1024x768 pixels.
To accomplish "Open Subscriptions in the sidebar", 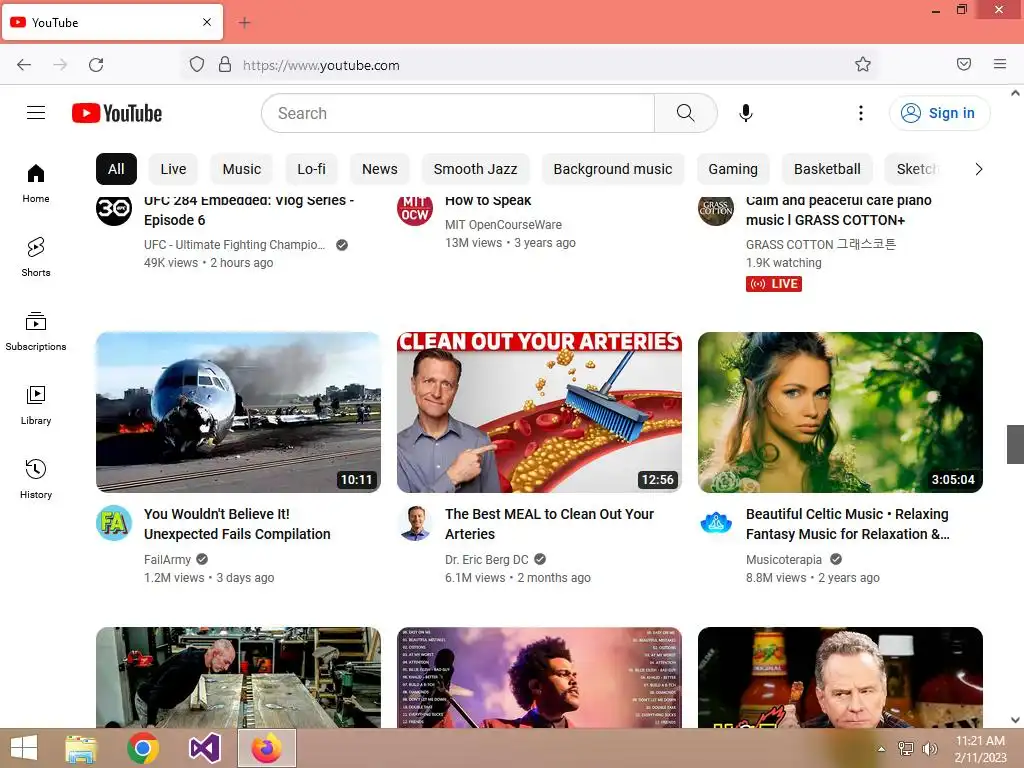I will 36,331.
